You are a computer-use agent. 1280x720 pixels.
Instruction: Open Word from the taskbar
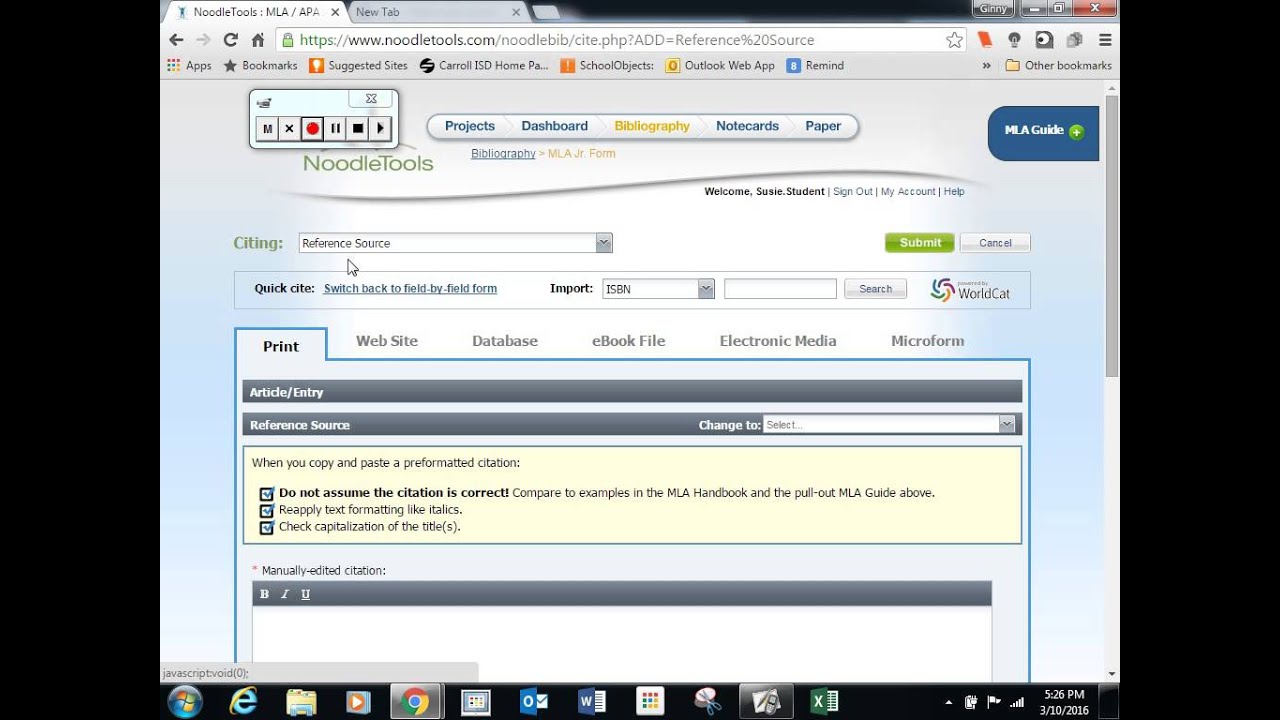592,702
